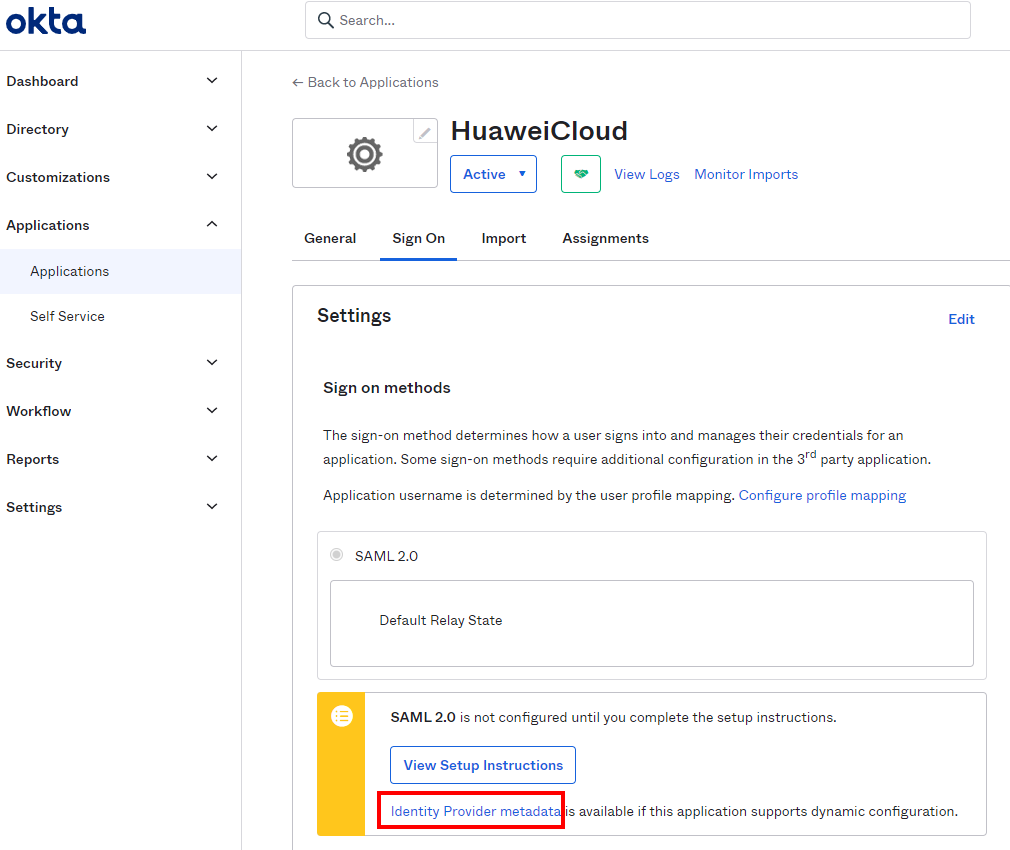Screen dimensions: 1010x850
Task: Click into the Search field
Action: (x=638, y=21)
